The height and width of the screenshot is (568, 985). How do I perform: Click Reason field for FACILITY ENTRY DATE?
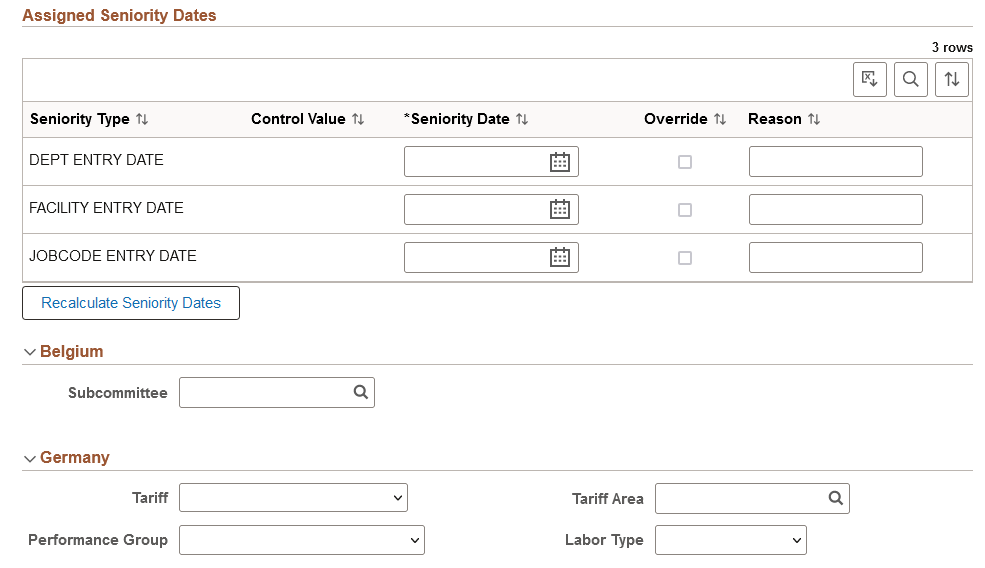(x=835, y=210)
